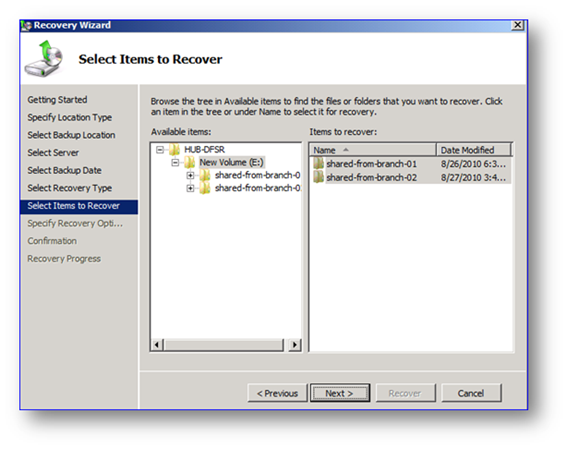Click the tree's right scroll arrow
Image resolution: width=567 pixels, height=449 pixels.
[x=295, y=345]
